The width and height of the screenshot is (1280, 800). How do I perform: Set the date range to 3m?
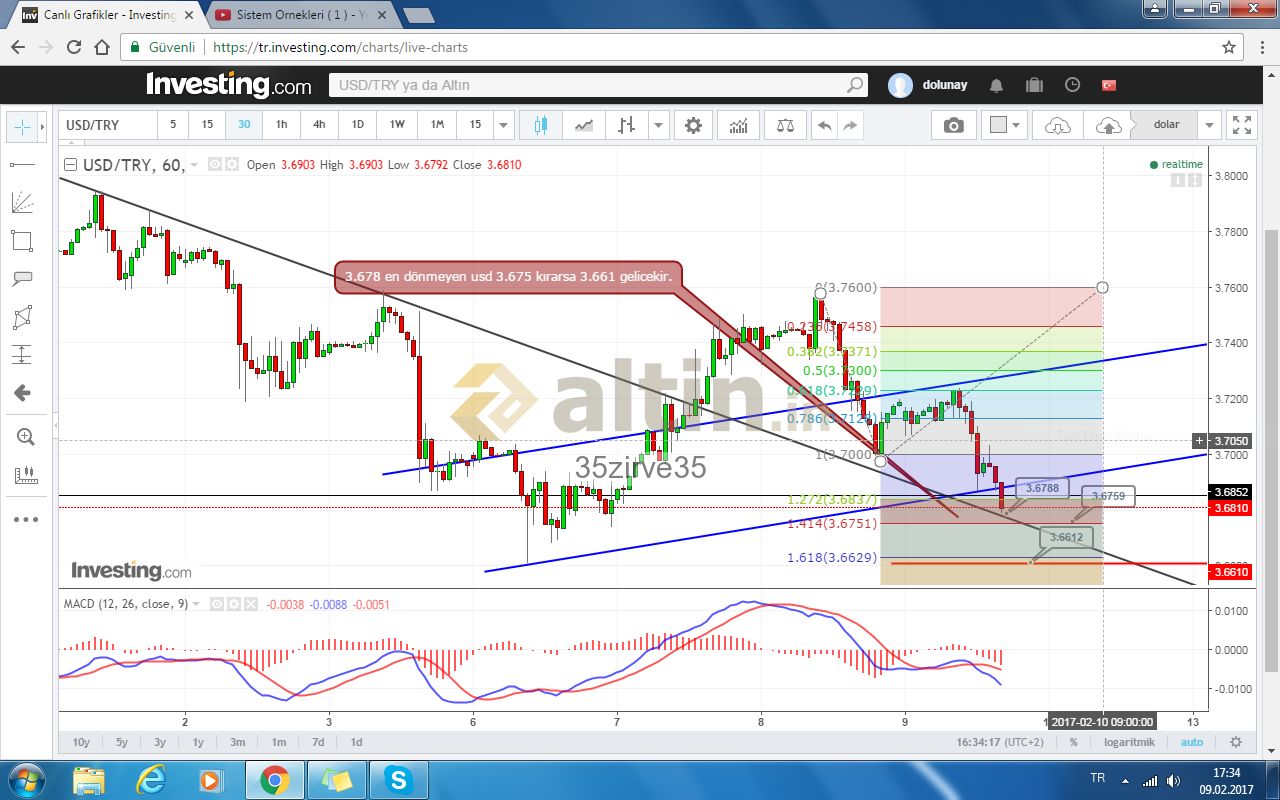coord(238,742)
